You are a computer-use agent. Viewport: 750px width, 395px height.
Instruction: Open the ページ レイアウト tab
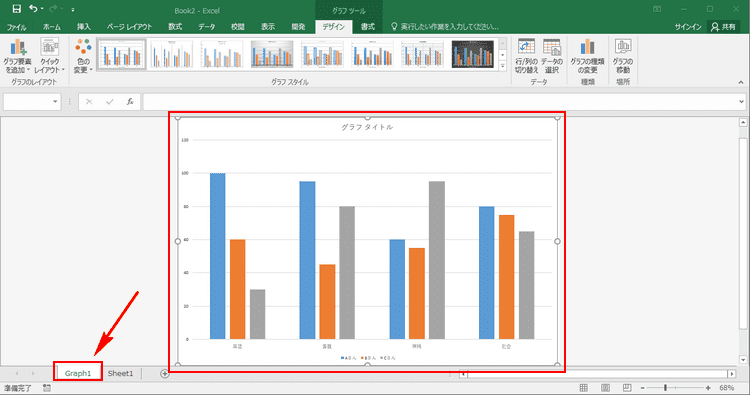[129, 27]
